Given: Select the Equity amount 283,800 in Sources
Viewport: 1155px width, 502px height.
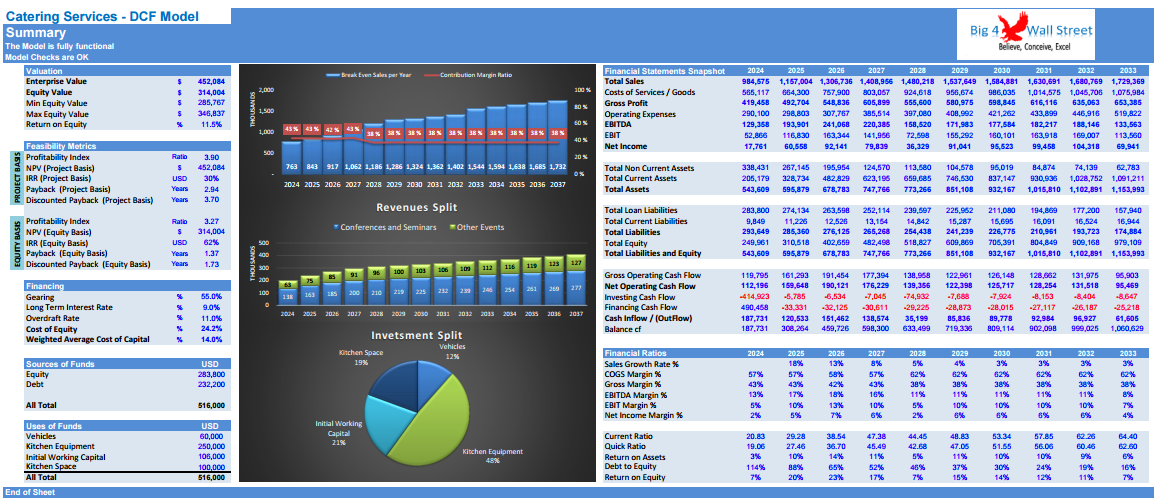Looking at the screenshot, I should pos(211,375).
